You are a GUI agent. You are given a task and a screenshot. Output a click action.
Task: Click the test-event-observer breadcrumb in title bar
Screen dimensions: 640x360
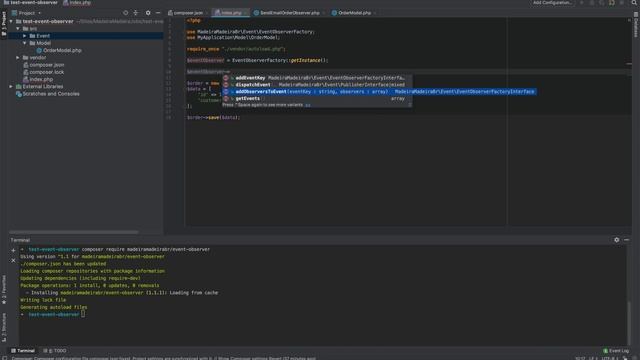pyautogui.click(x=31, y=2)
